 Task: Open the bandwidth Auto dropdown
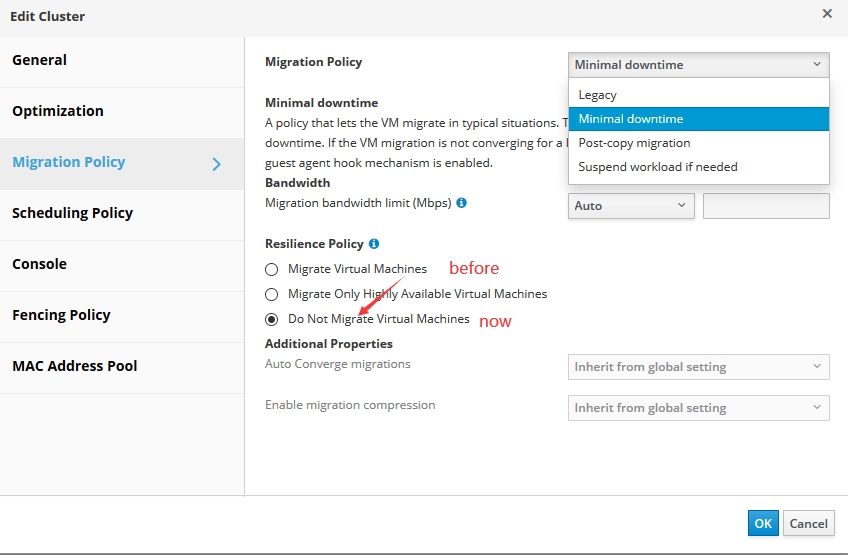pyautogui.click(x=630, y=206)
